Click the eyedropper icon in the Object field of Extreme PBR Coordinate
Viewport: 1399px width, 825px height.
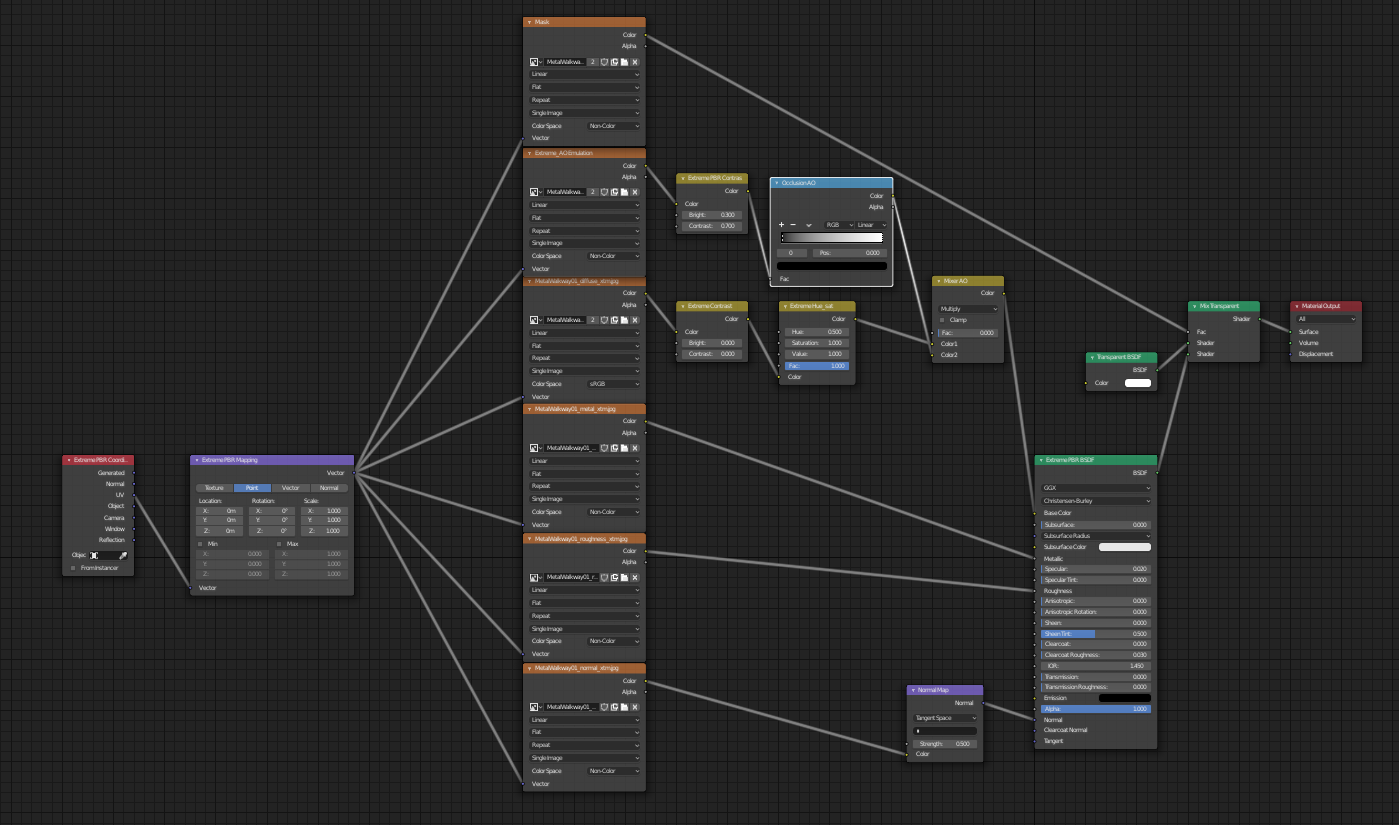(125, 554)
